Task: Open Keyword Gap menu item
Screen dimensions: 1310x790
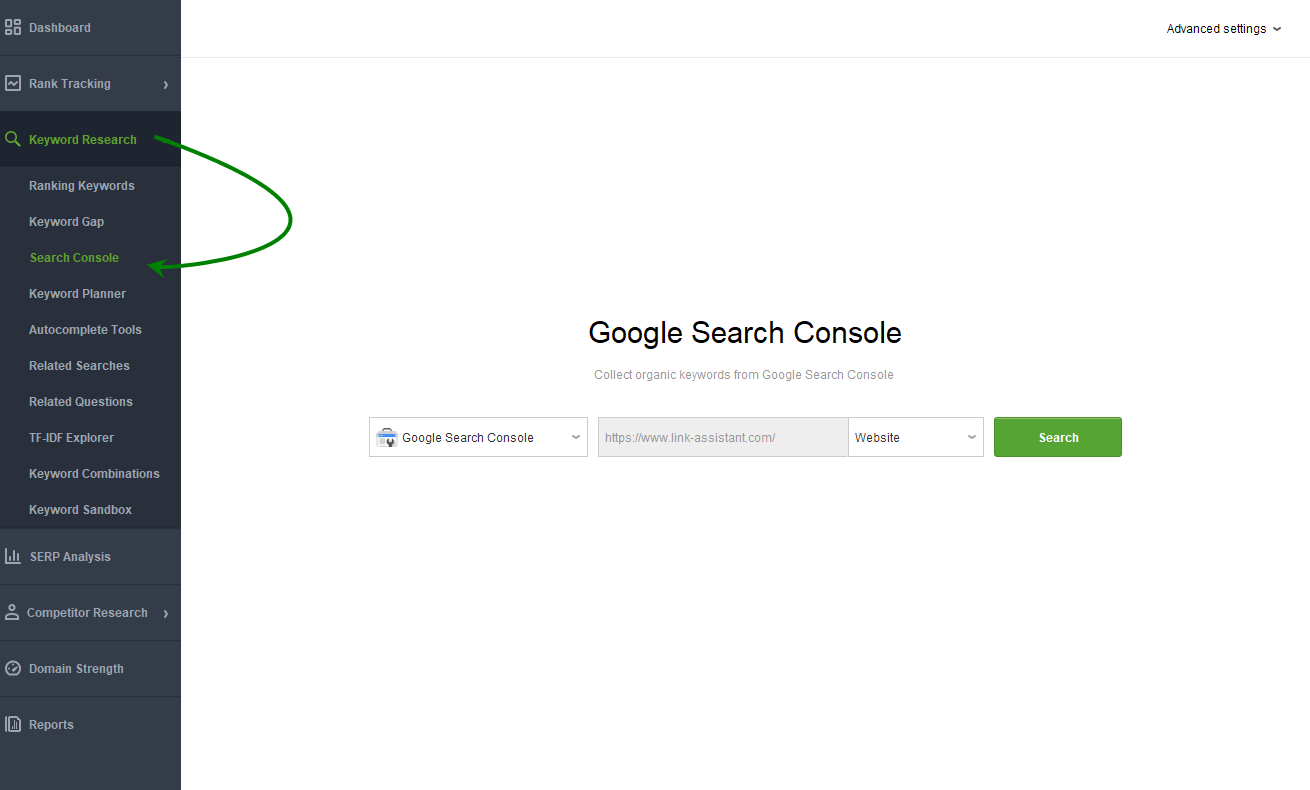Action: tap(67, 222)
